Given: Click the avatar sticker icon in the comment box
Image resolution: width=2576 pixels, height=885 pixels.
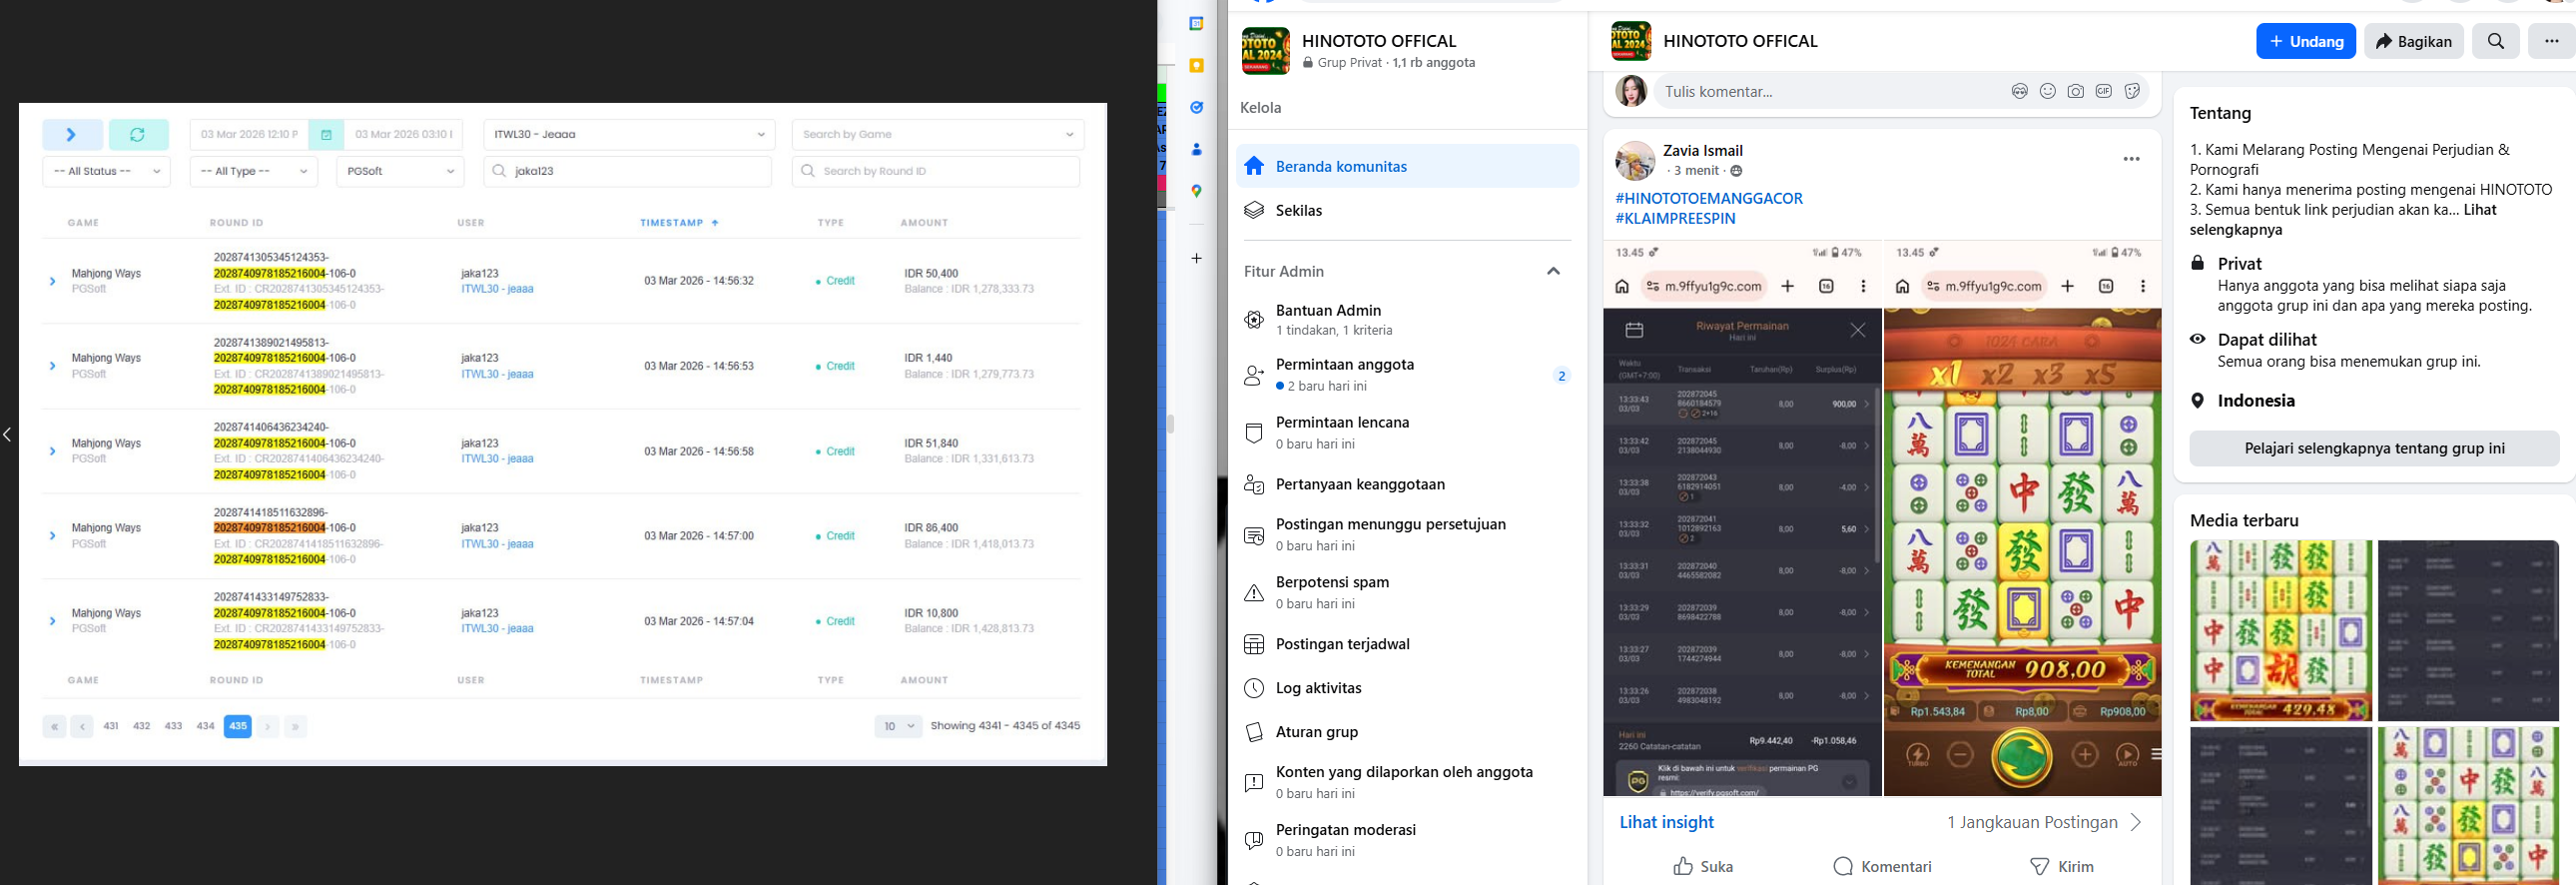Looking at the screenshot, I should (x=2019, y=92).
